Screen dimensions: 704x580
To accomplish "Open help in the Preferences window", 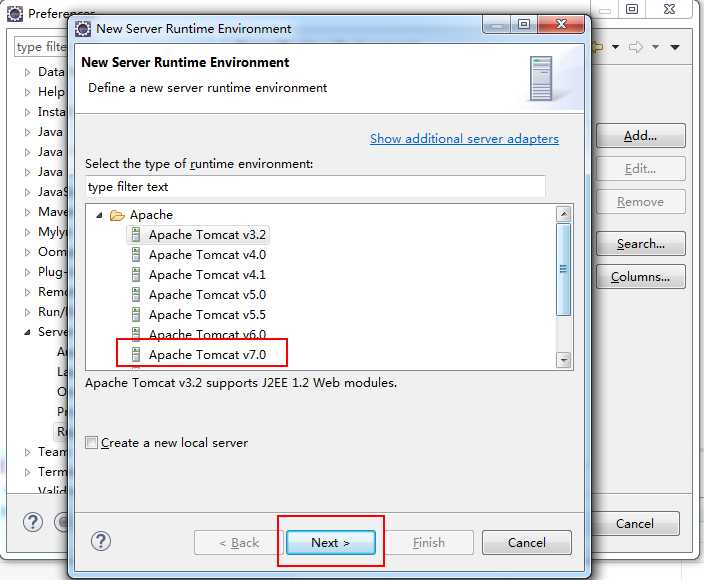I will click(x=33, y=522).
